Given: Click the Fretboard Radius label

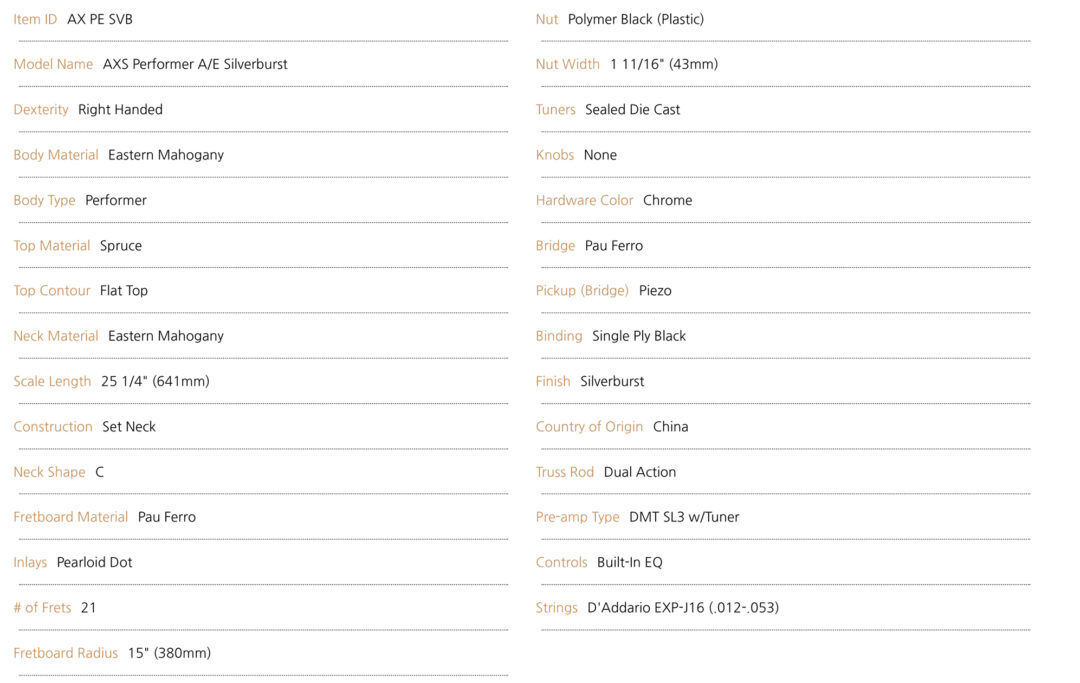Looking at the screenshot, I should pyautogui.click(x=66, y=653).
